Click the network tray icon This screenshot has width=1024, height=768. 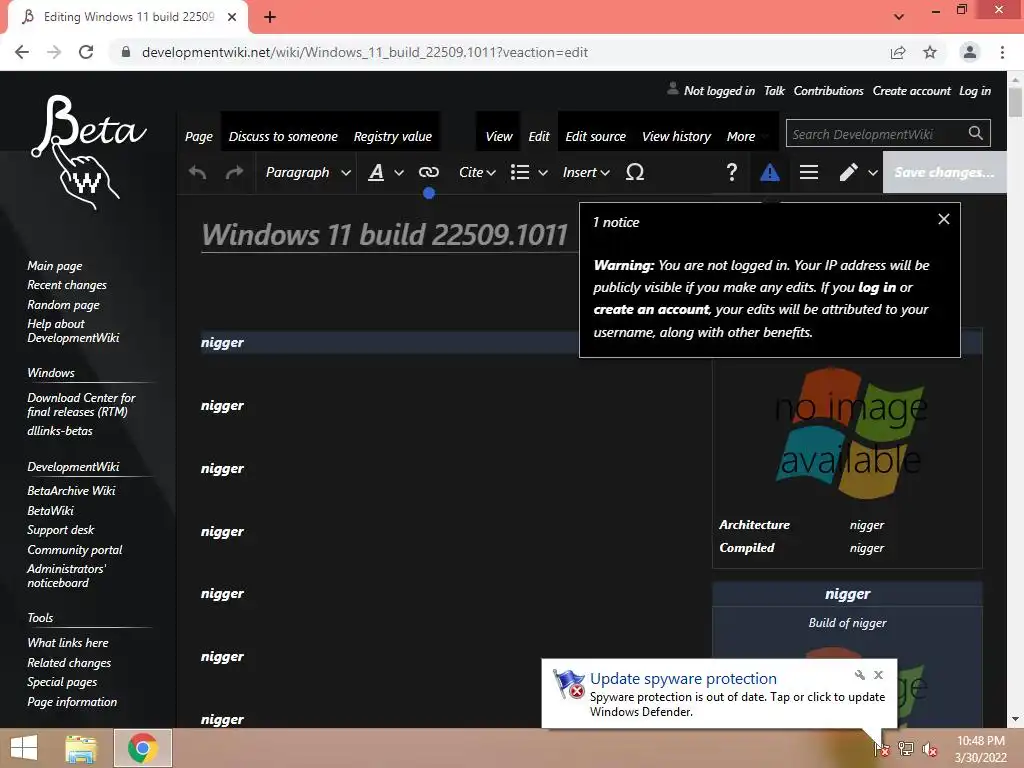pos(906,748)
